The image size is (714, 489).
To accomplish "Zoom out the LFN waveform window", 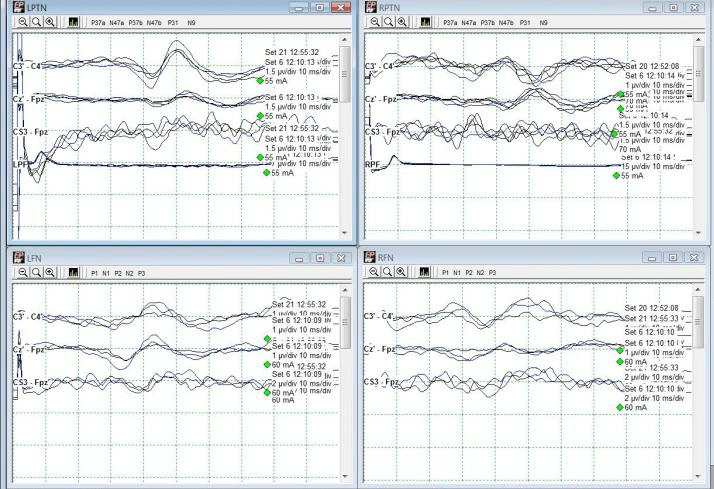I will pyautogui.click(x=20, y=272).
